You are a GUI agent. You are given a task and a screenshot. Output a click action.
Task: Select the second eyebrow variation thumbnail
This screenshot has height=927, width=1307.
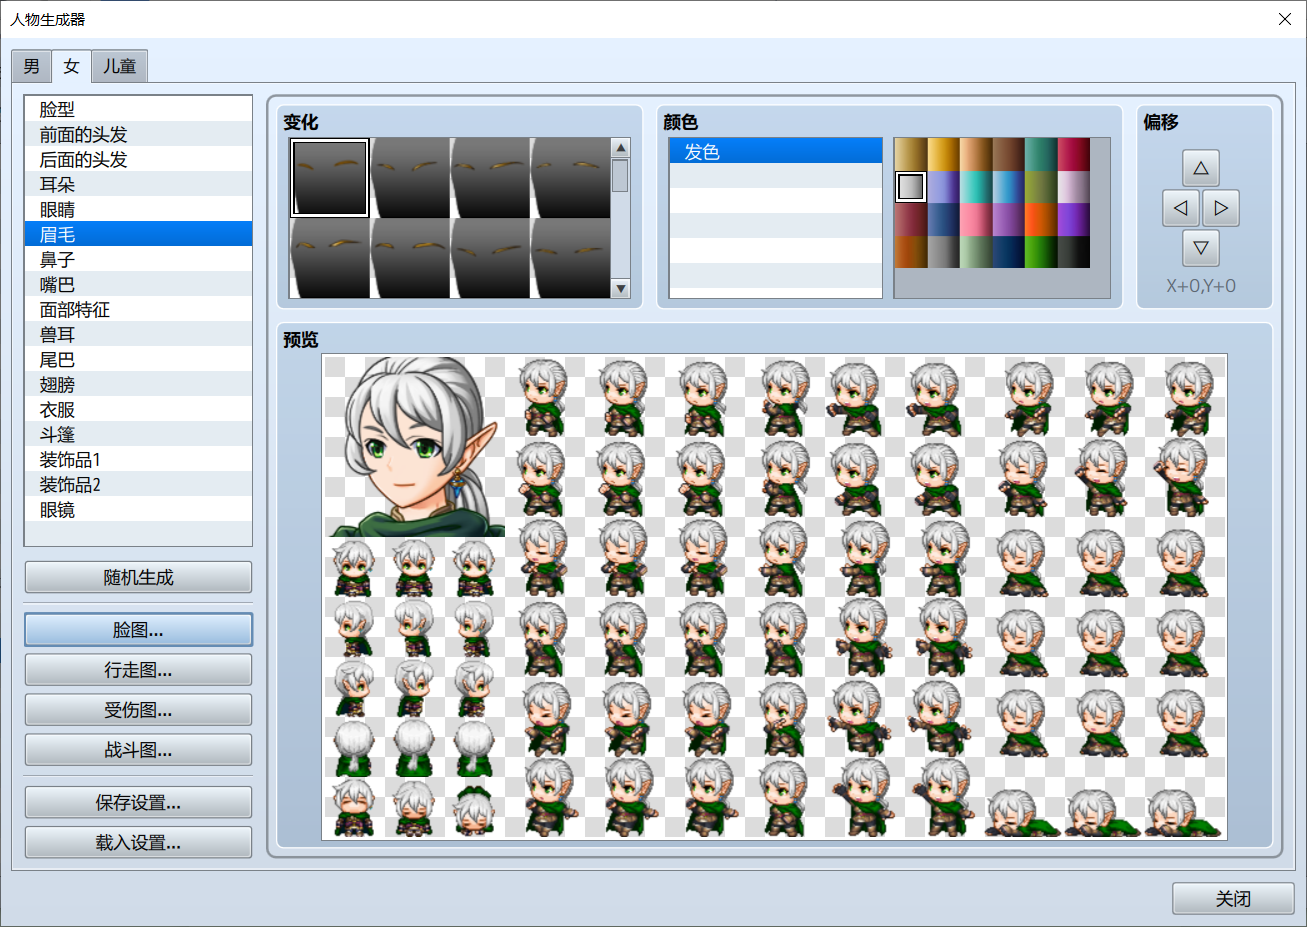pos(410,178)
